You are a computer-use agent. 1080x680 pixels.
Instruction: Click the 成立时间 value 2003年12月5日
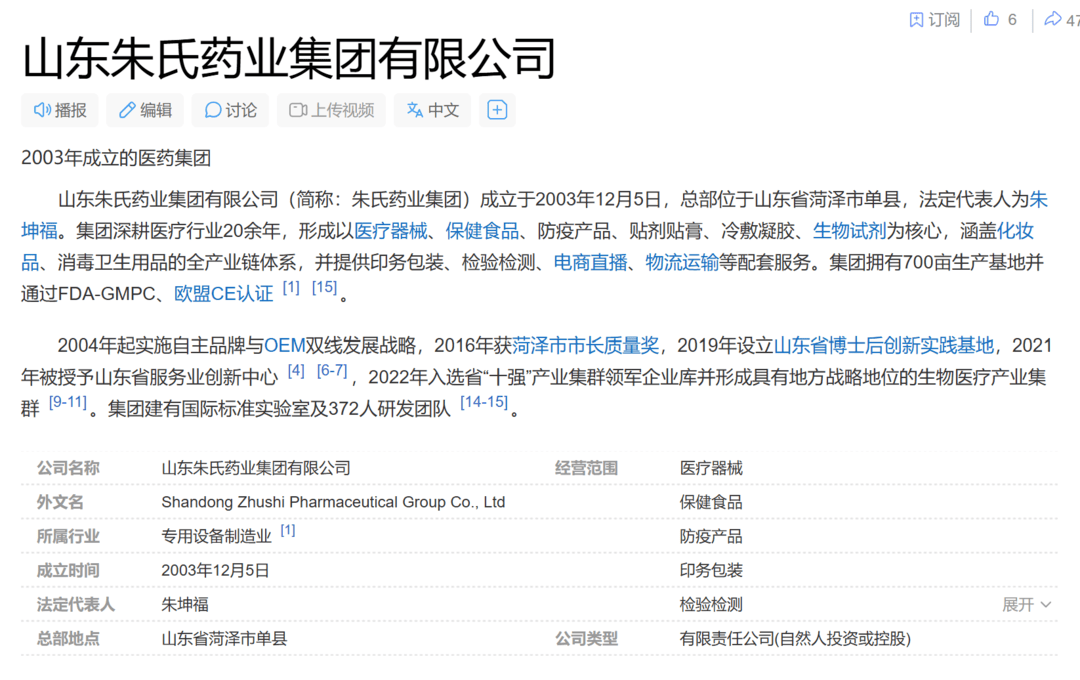(215, 570)
